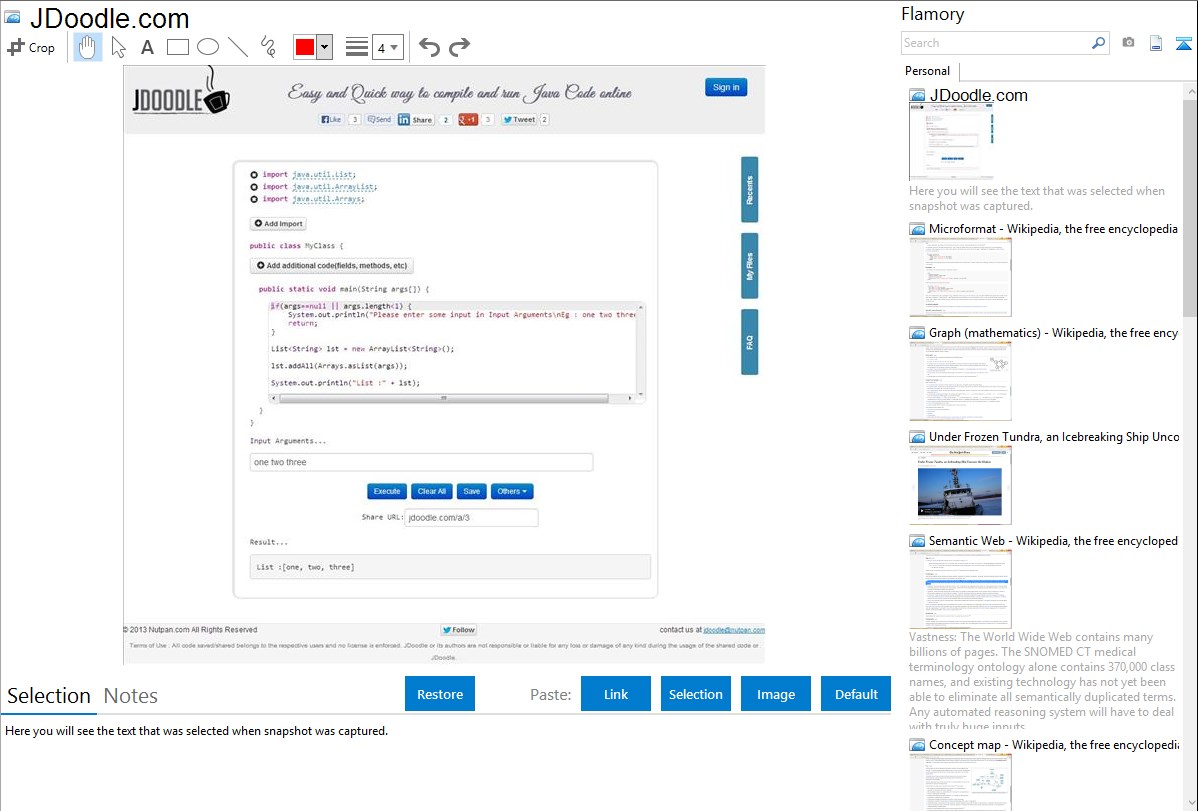Open the Graph (mathematics) snapshot thumbnail
1198x811 pixels.
point(960,381)
